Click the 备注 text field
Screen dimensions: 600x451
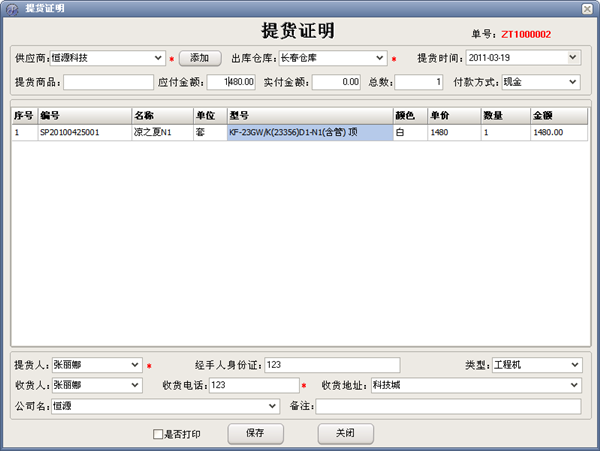[448, 406]
